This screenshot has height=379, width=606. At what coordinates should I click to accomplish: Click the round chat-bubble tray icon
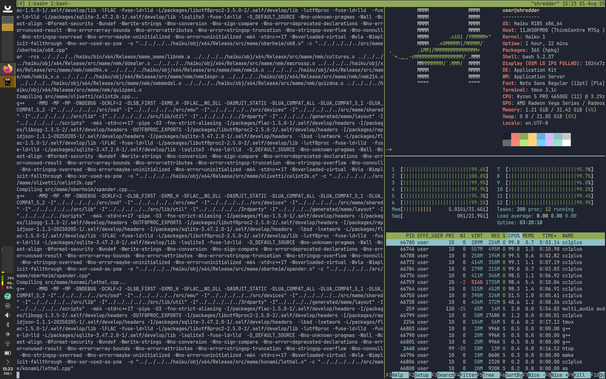pos(7,306)
